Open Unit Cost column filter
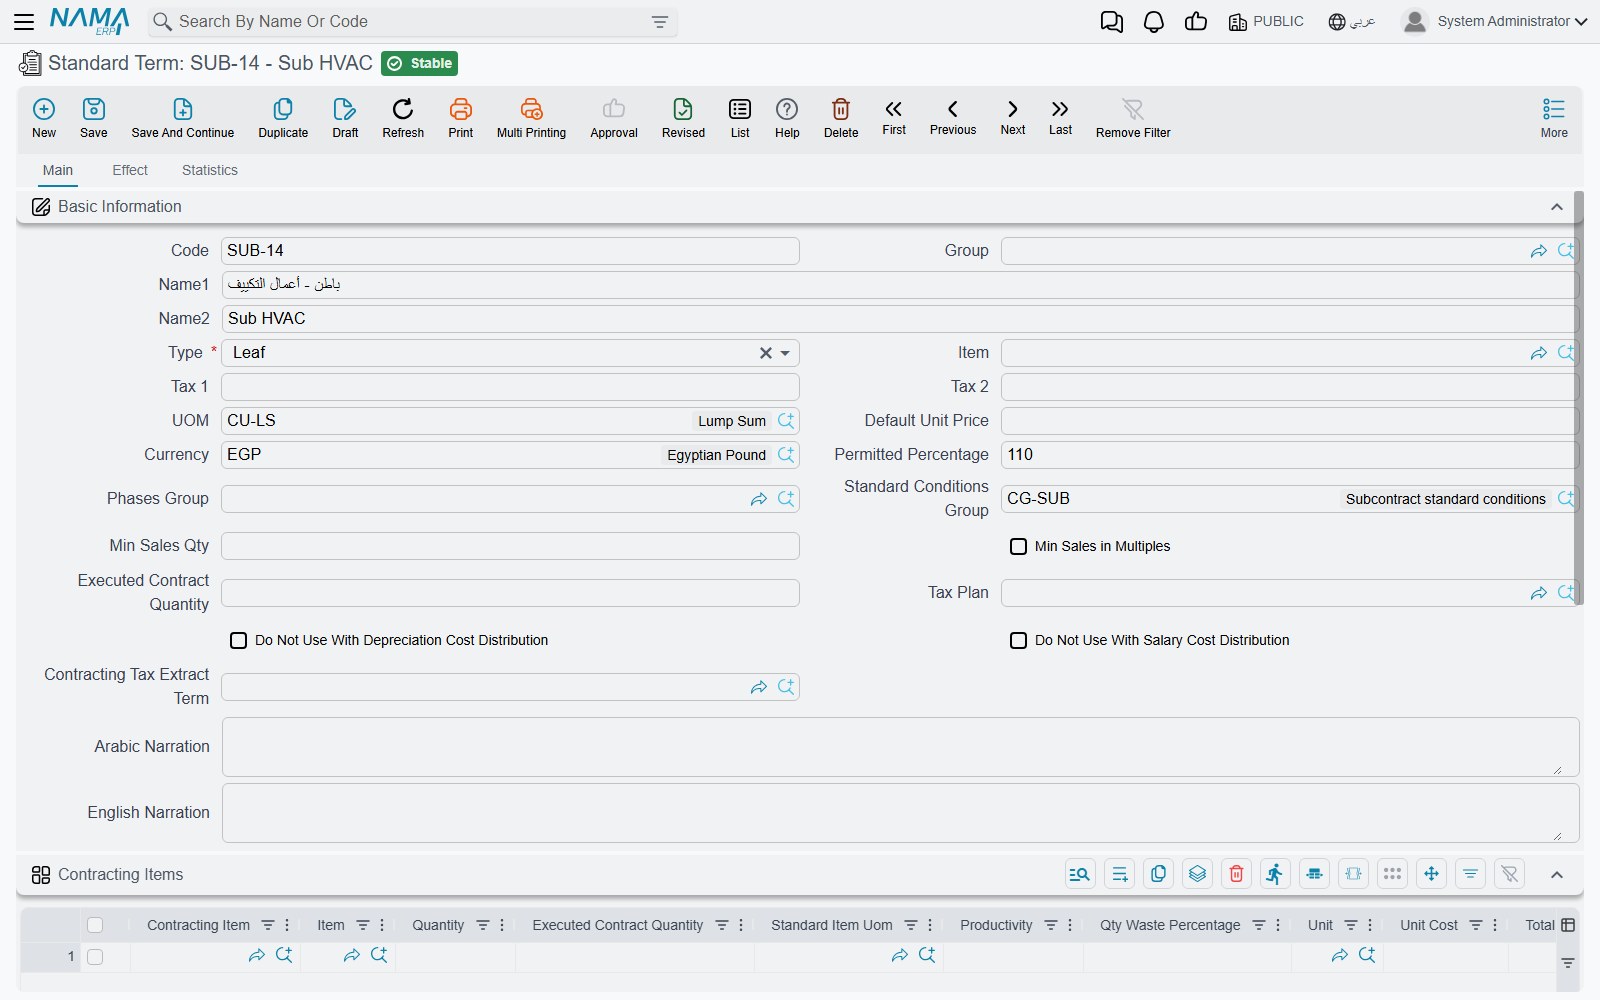Viewport: 1600px width, 1000px height. (x=1476, y=925)
